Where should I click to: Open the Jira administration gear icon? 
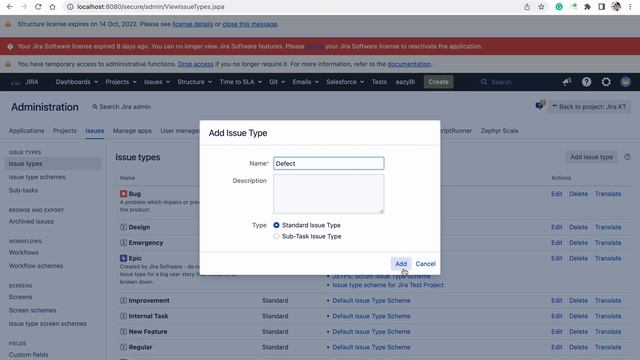point(606,82)
